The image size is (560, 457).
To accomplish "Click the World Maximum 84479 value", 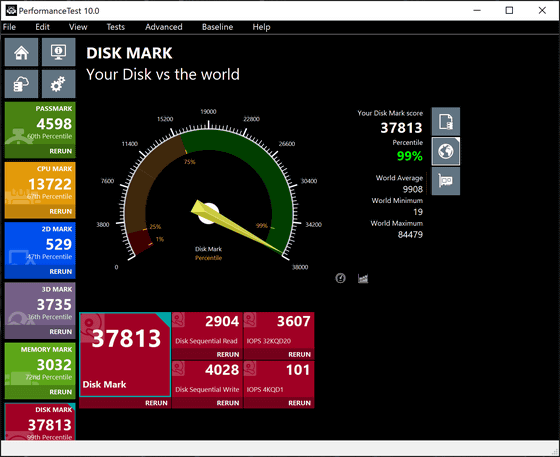I will [410, 235].
